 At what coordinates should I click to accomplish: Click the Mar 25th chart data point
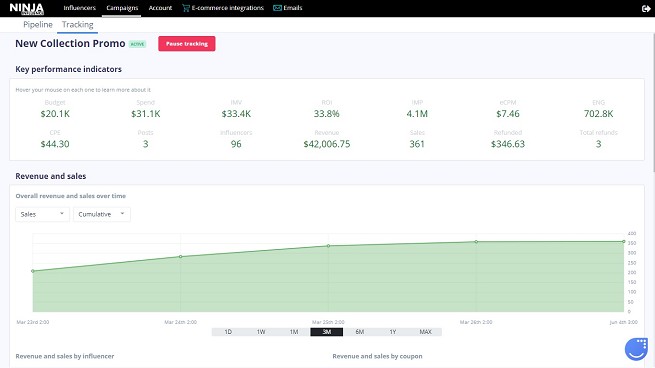pyautogui.click(x=328, y=246)
